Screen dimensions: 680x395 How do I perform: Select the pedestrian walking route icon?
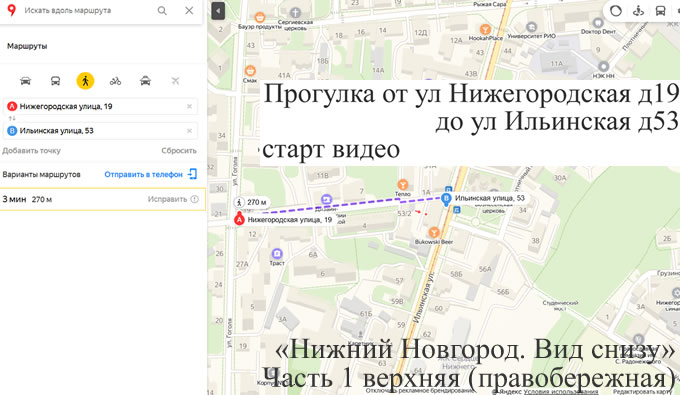[85, 81]
